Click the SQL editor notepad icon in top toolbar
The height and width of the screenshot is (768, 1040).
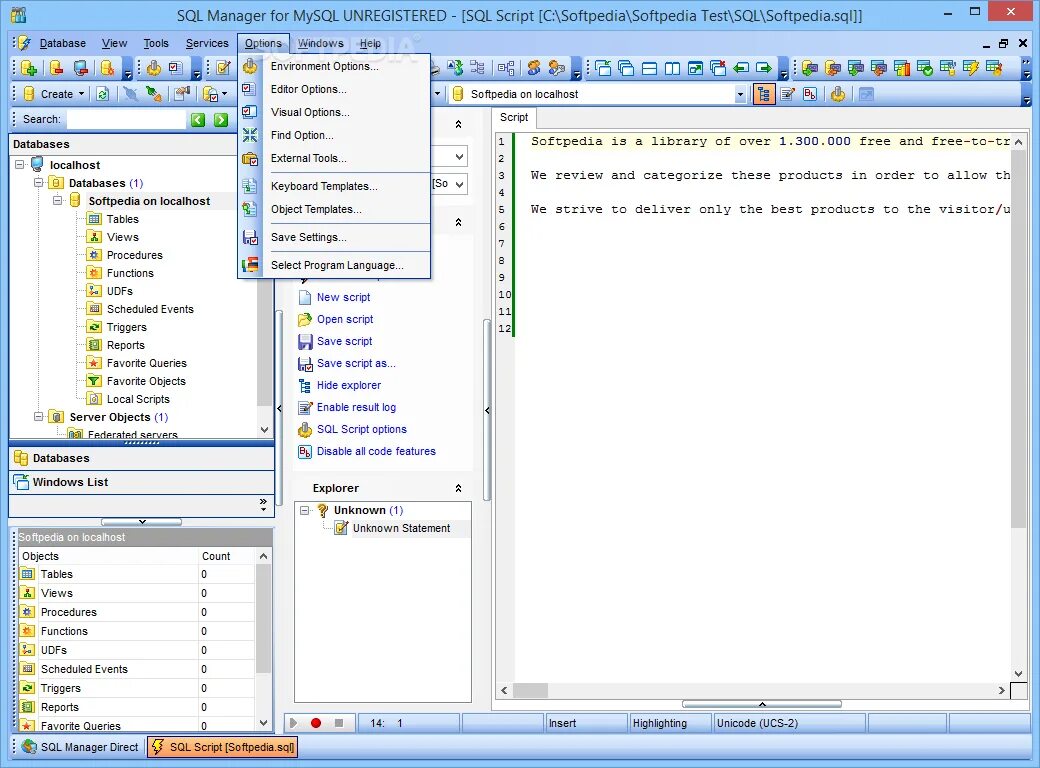click(224, 68)
